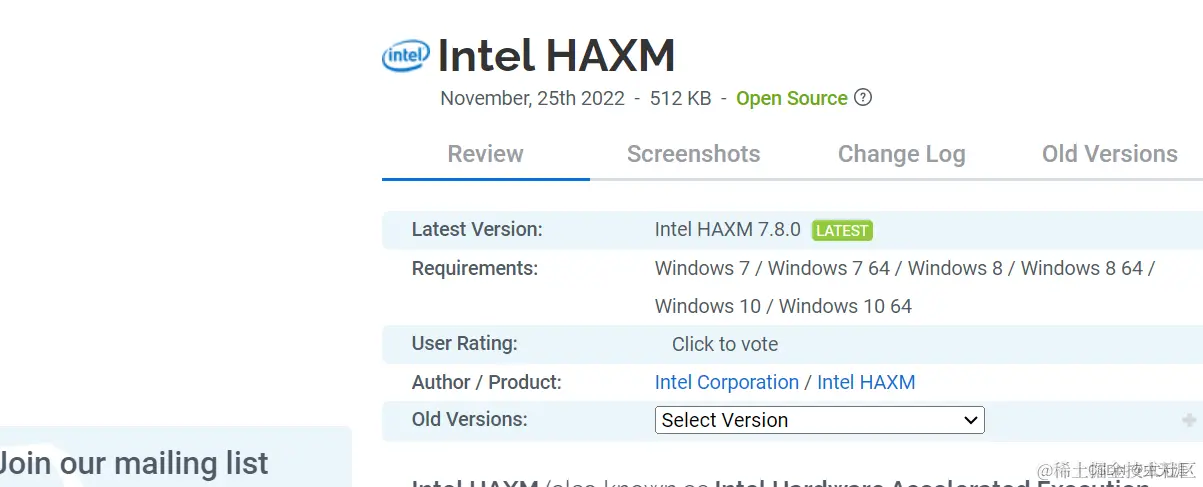Click the '512 KB' file size text

coord(681,98)
